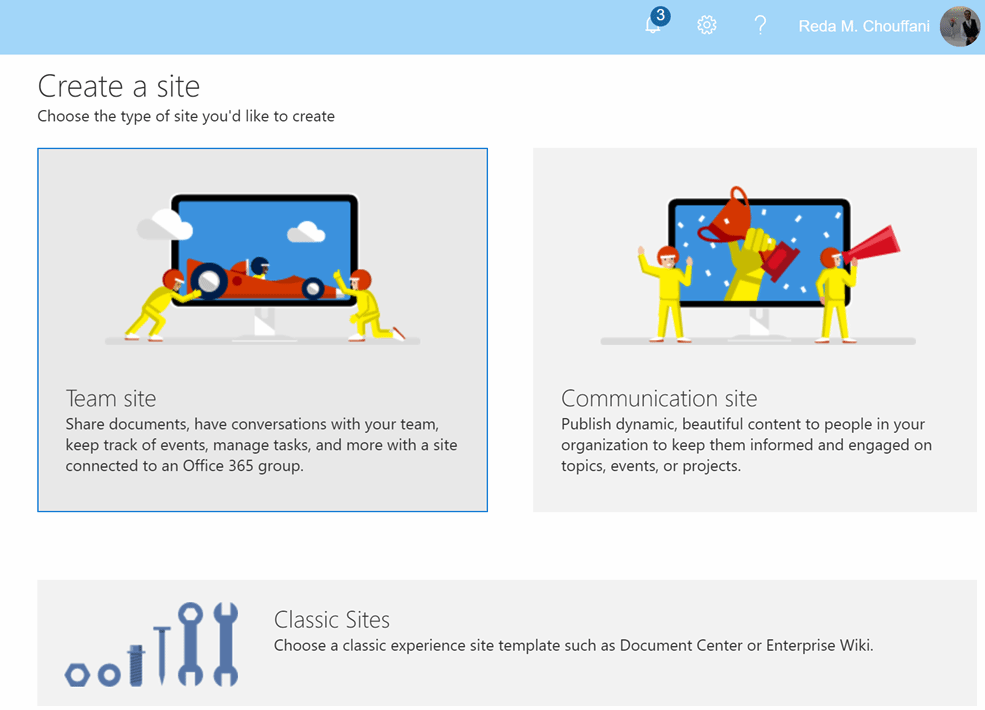
Task: Click the Classic Sites title text
Action: 331,619
